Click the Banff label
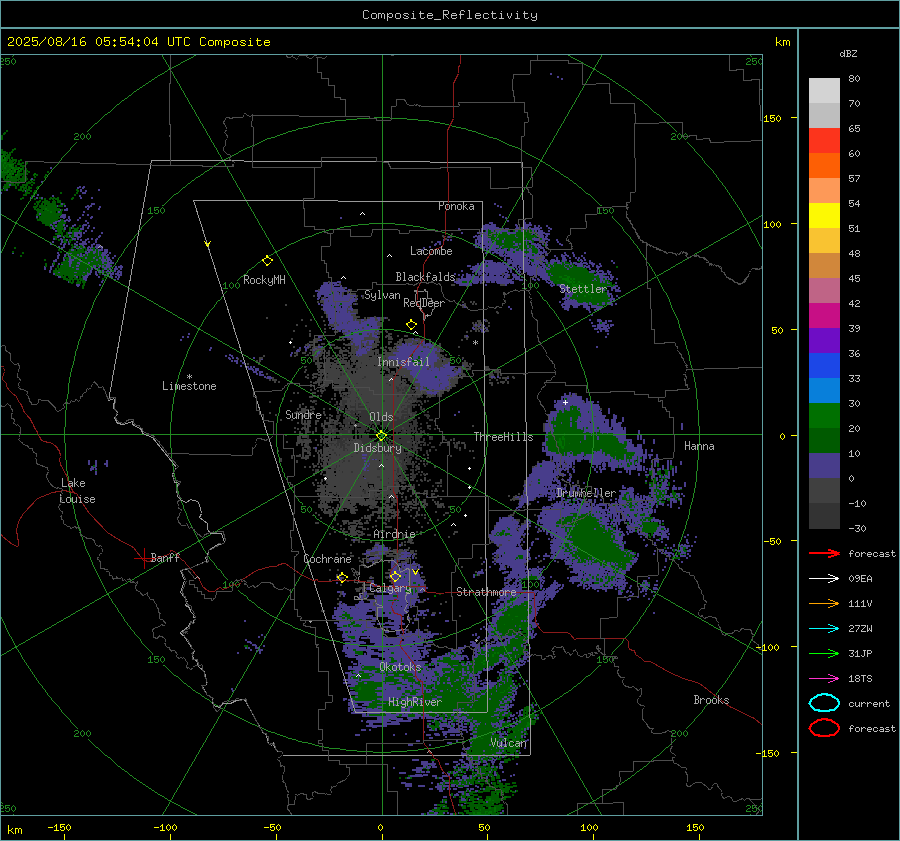900x841 pixels. pyautogui.click(x=165, y=557)
